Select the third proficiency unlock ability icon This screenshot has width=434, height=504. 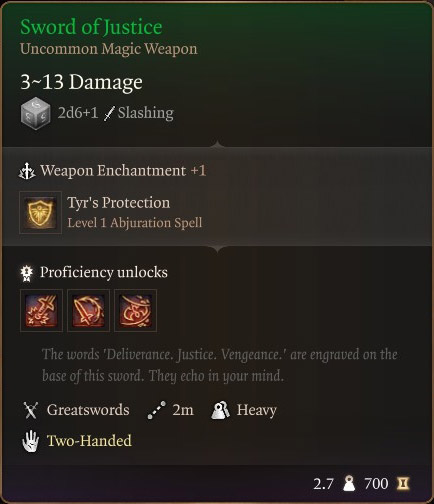point(135,311)
